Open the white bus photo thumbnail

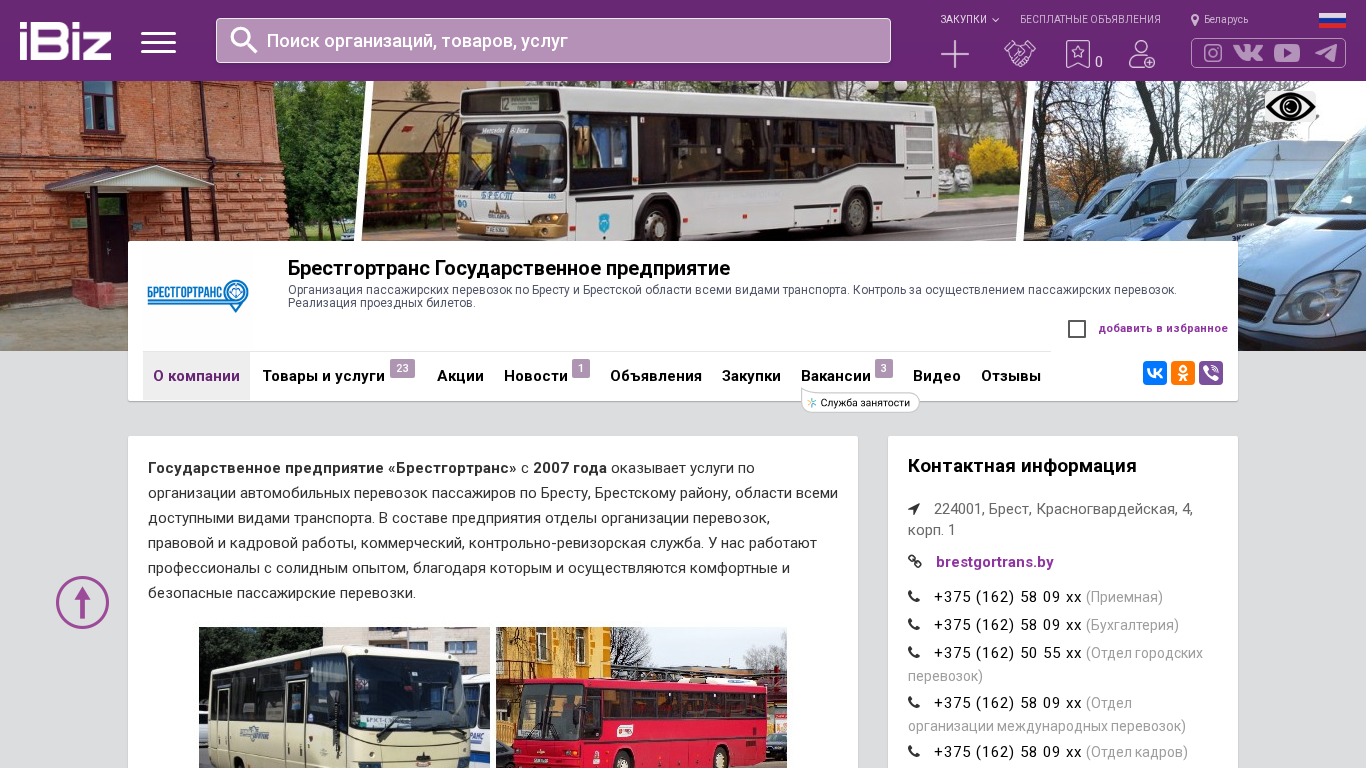344,697
